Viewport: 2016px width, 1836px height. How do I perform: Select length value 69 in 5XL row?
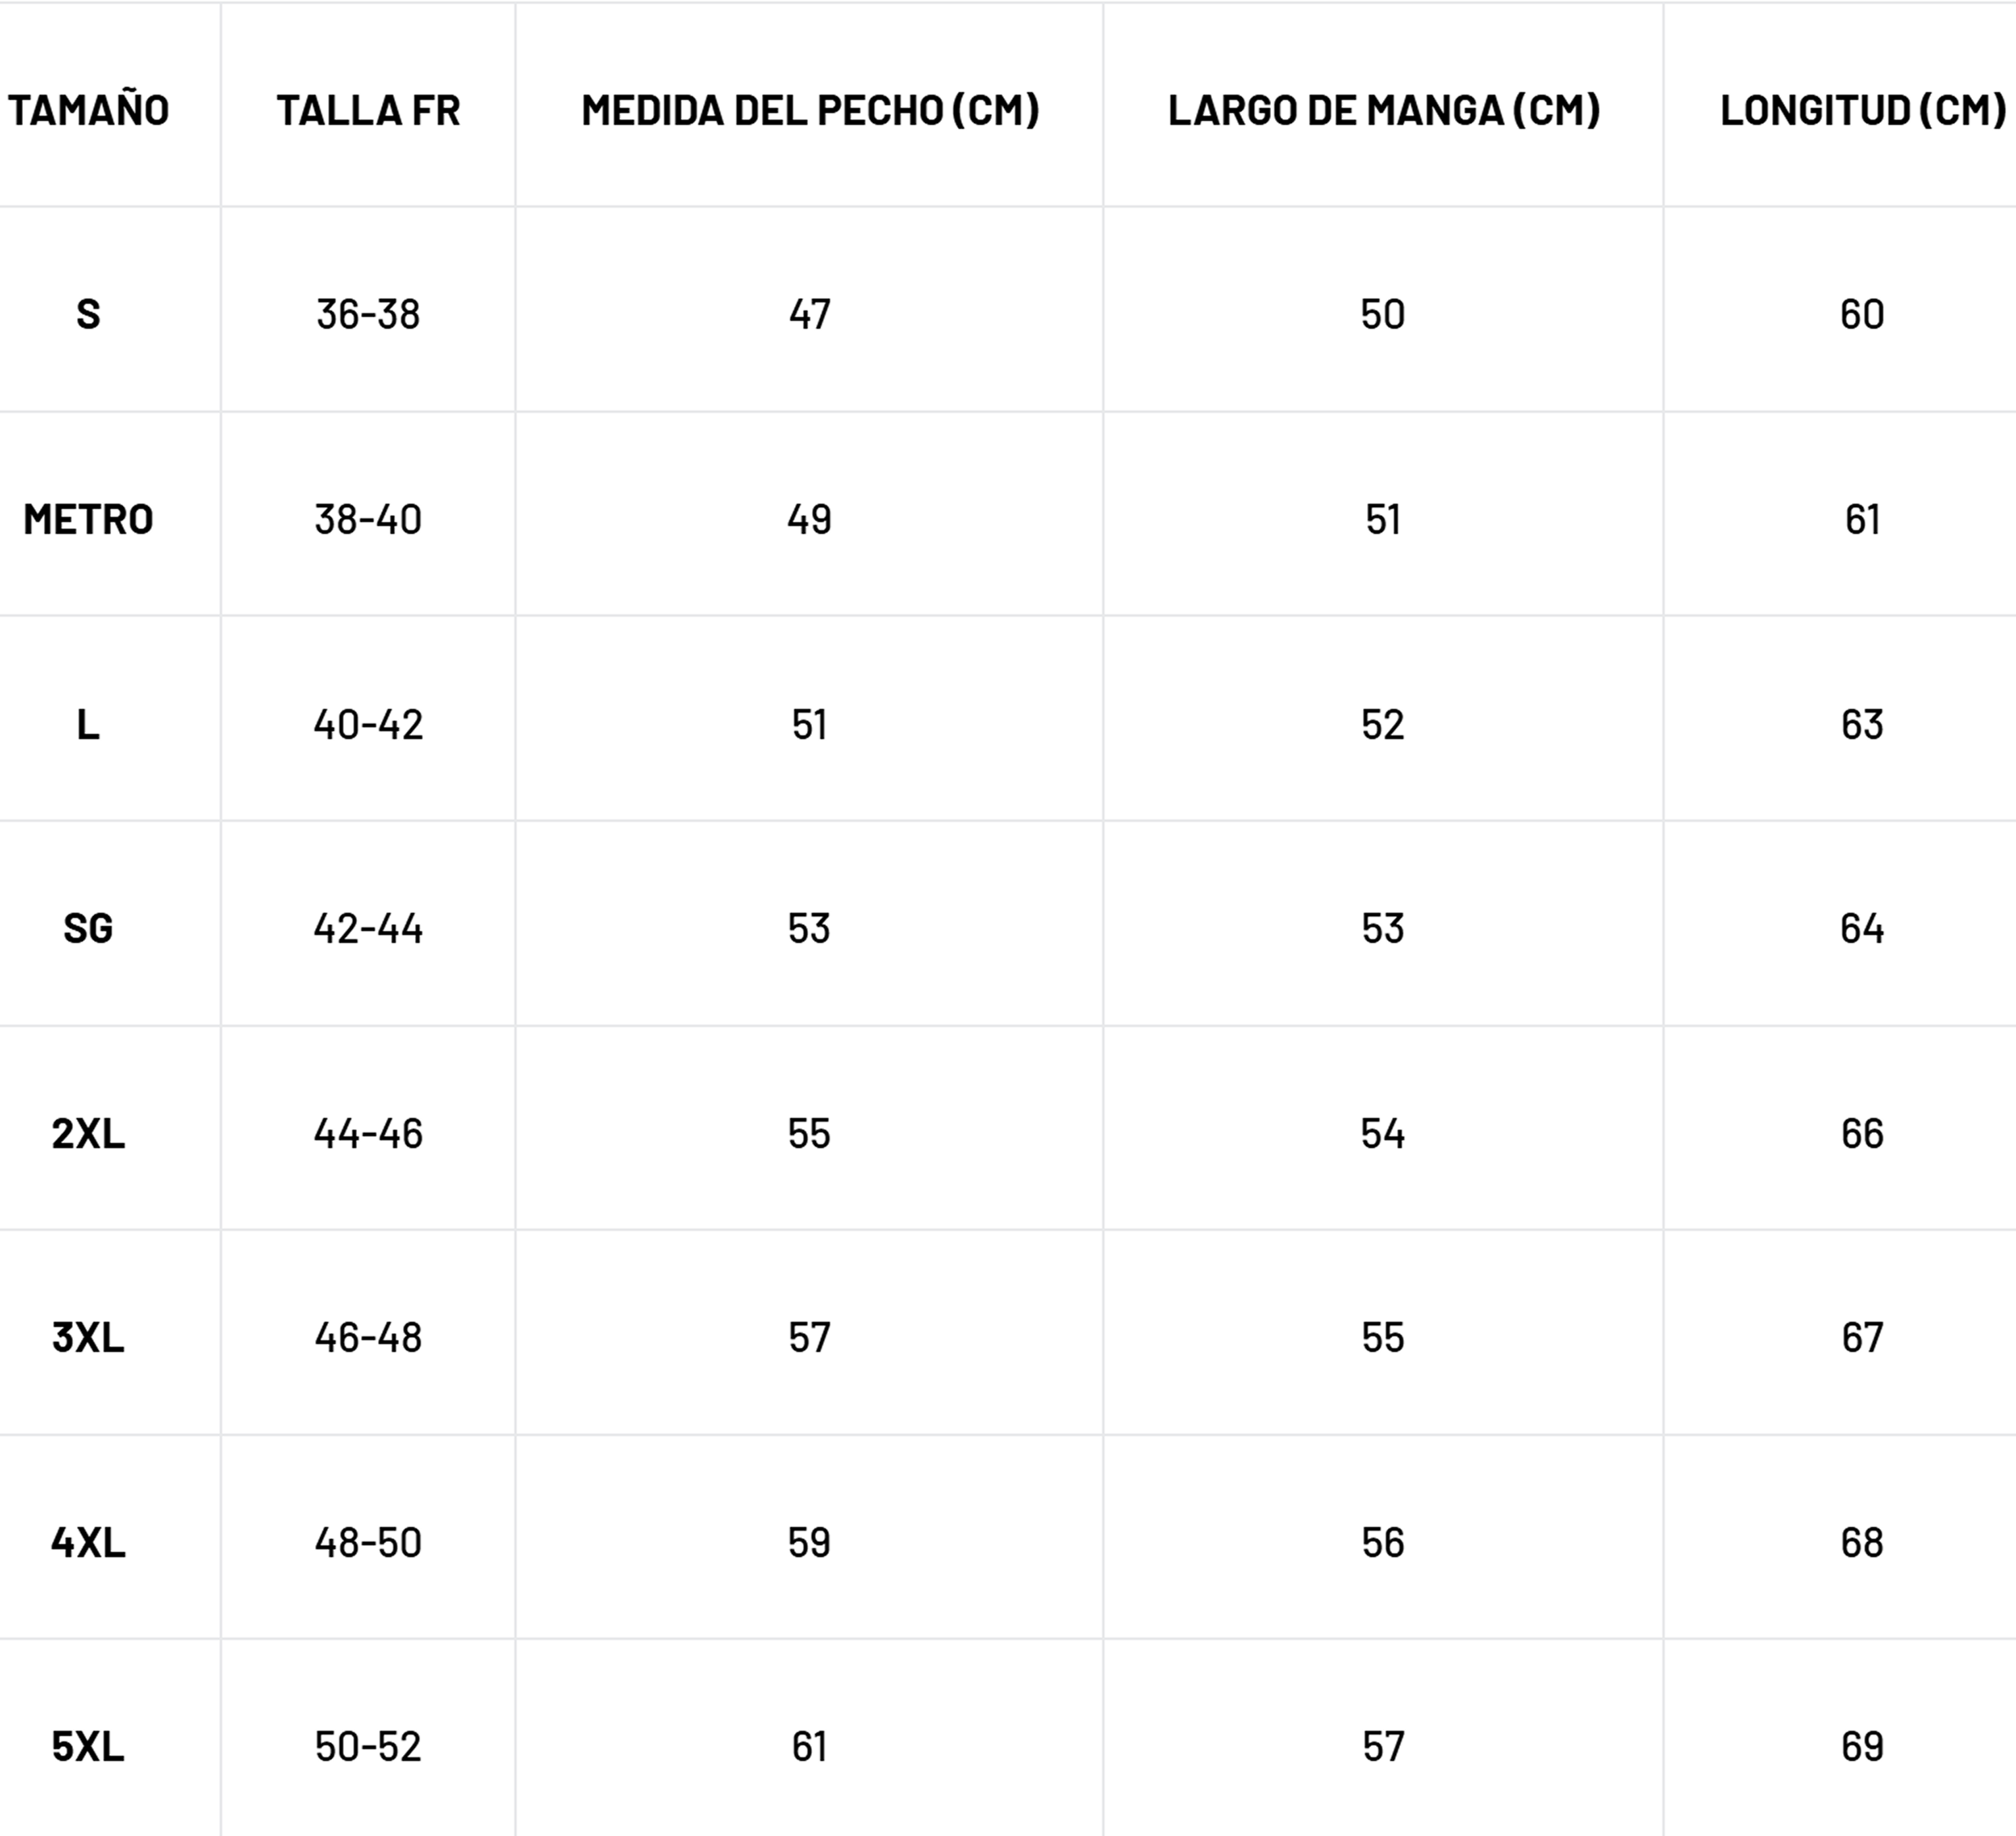1862,1746
